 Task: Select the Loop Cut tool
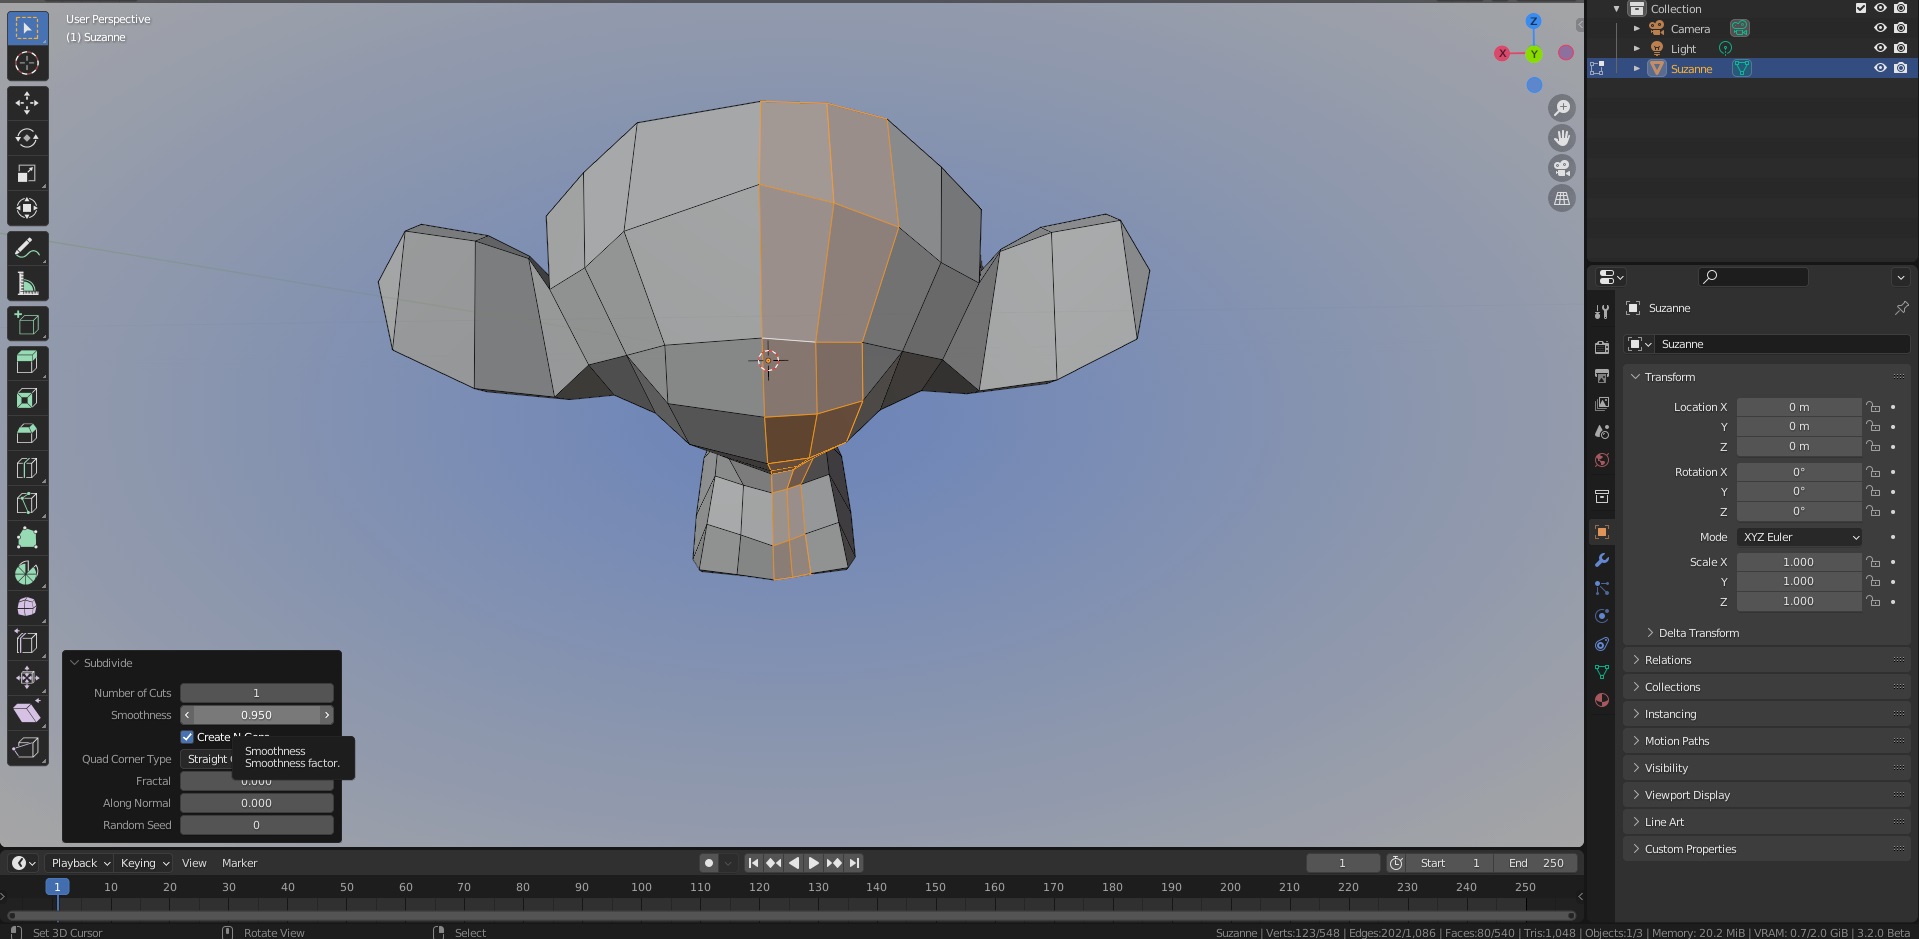[x=27, y=468]
